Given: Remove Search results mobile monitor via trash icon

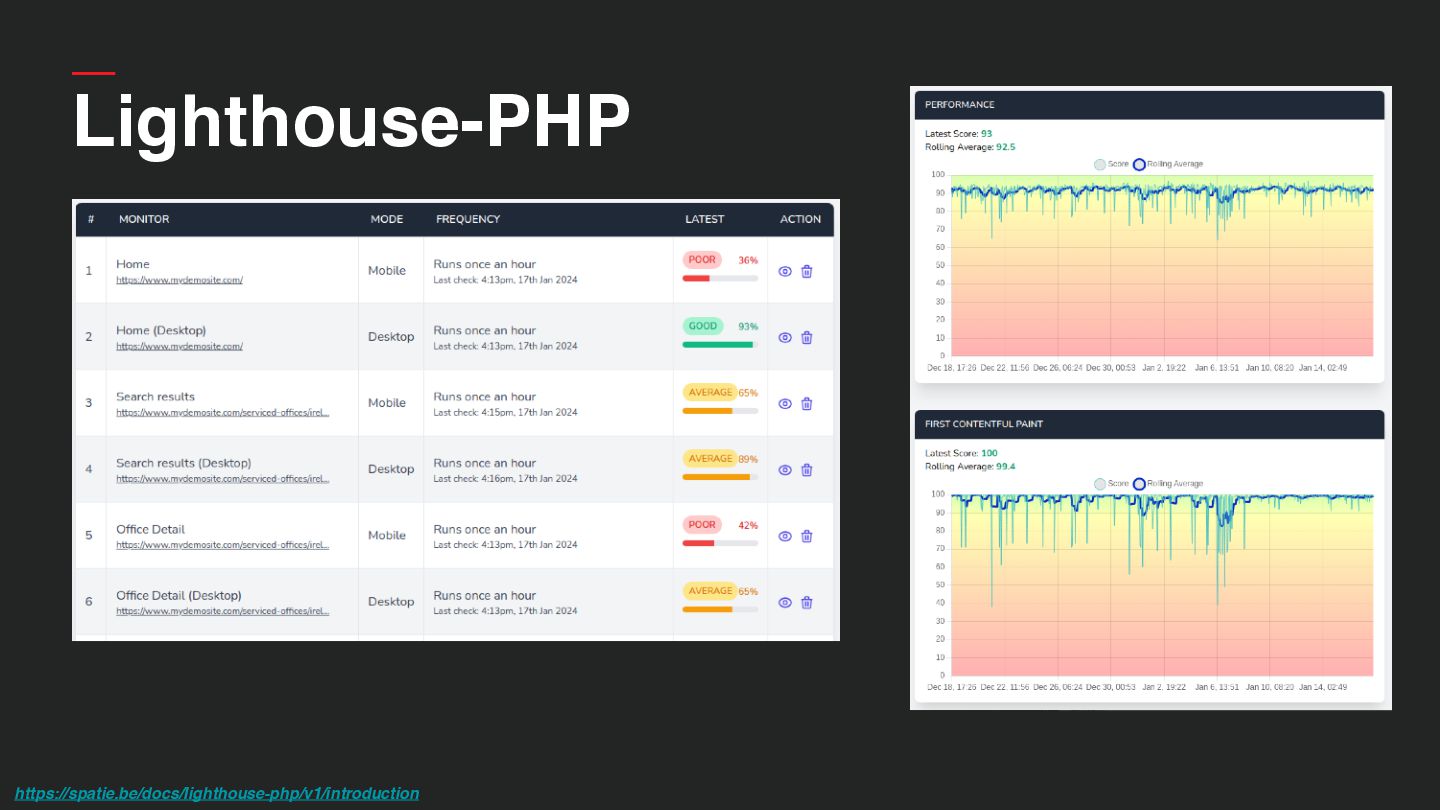Looking at the screenshot, I should [807, 403].
